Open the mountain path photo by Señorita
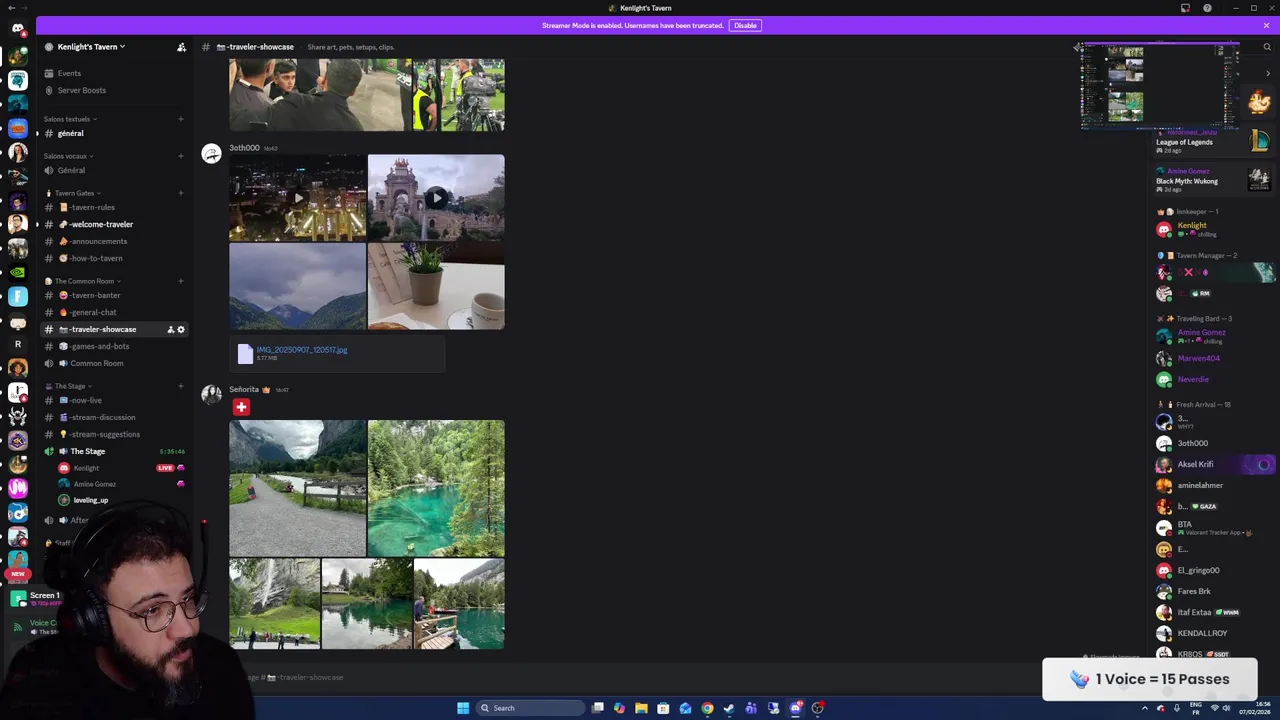The height and width of the screenshot is (720, 1280). coord(297,488)
